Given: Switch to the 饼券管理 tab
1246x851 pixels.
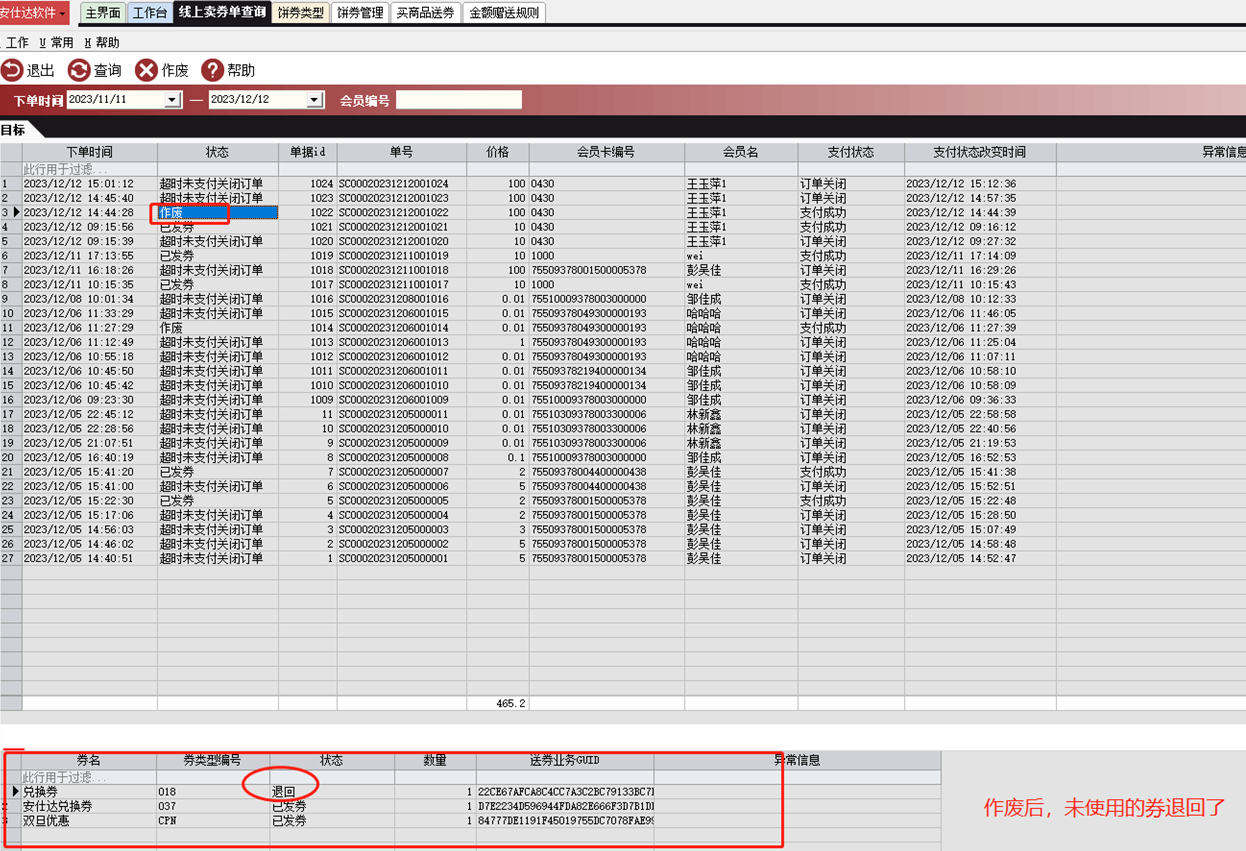Looking at the screenshot, I should (360, 13).
